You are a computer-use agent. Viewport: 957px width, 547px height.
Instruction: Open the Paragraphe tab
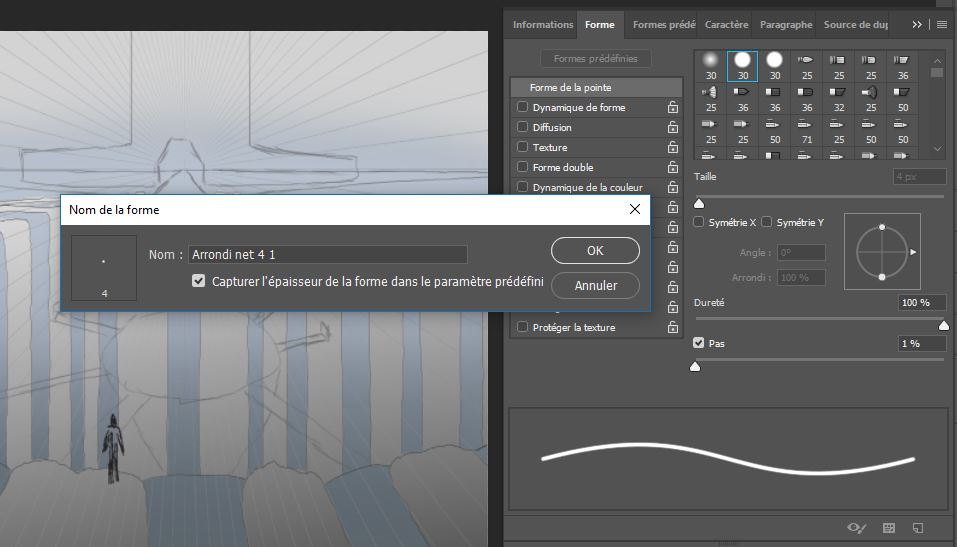tap(785, 24)
